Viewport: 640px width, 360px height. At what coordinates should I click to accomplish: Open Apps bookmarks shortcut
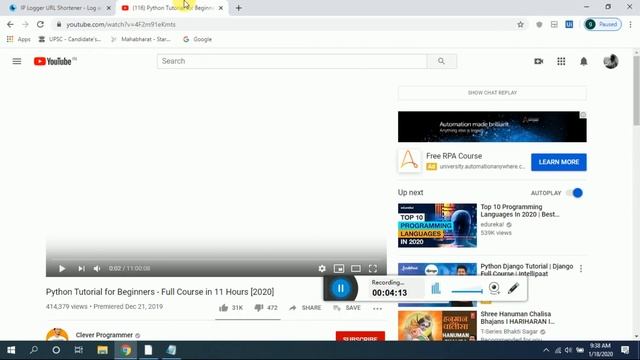point(18,39)
